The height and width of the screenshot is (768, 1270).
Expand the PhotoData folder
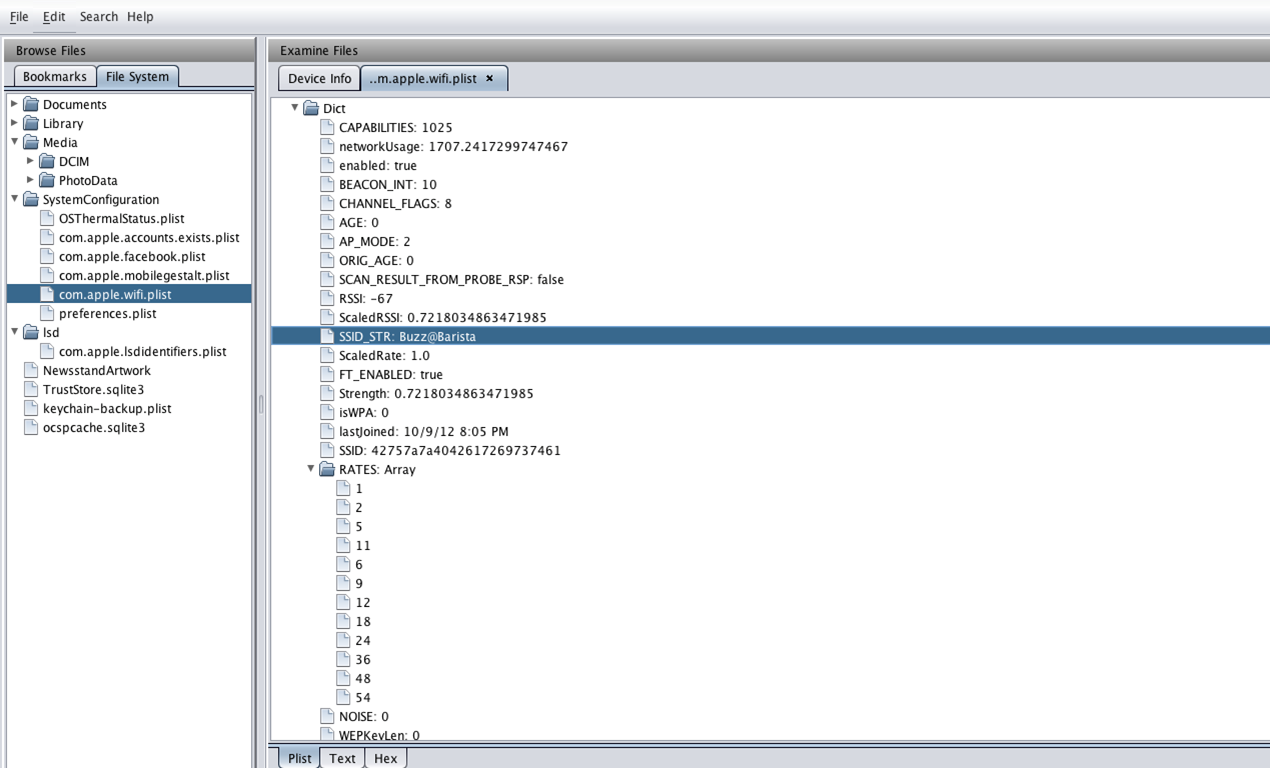coord(30,180)
